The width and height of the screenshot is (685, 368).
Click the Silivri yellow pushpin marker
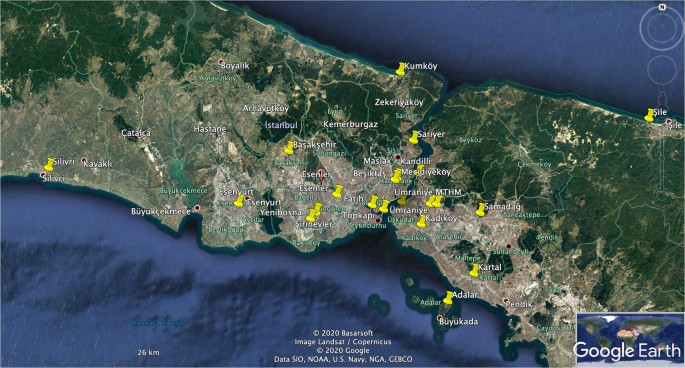click(x=49, y=165)
